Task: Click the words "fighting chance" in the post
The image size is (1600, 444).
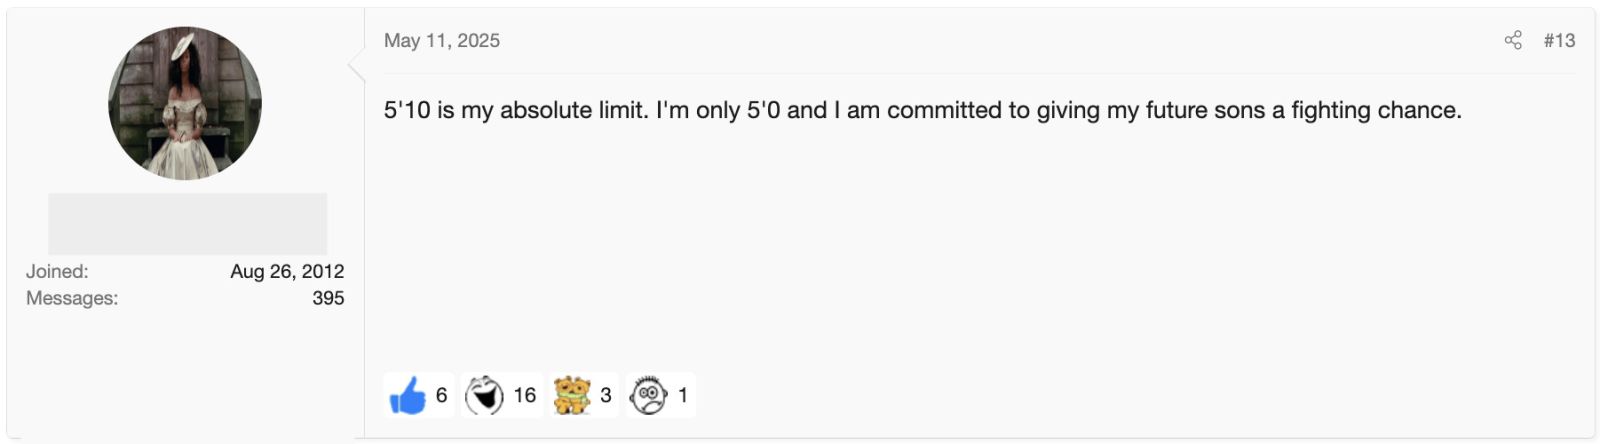Action: pyautogui.click(x=1374, y=110)
